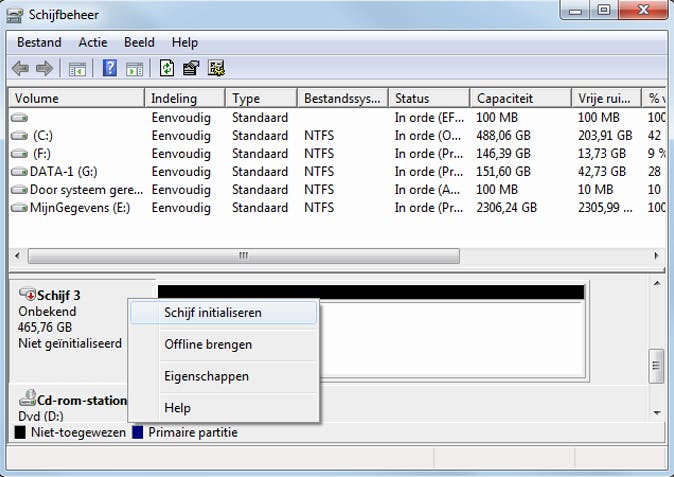This screenshot has width=674, height=477.
Task: Click the 2306,24 GB capacity cell
Action: click(506, 208)
